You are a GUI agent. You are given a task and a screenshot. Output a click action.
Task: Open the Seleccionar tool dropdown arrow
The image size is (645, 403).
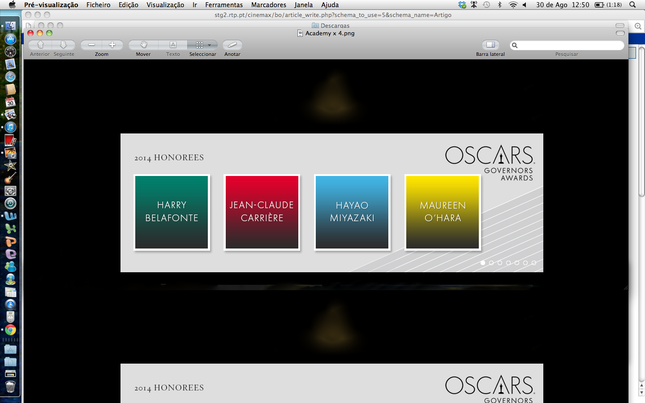[x=210, y=45]
